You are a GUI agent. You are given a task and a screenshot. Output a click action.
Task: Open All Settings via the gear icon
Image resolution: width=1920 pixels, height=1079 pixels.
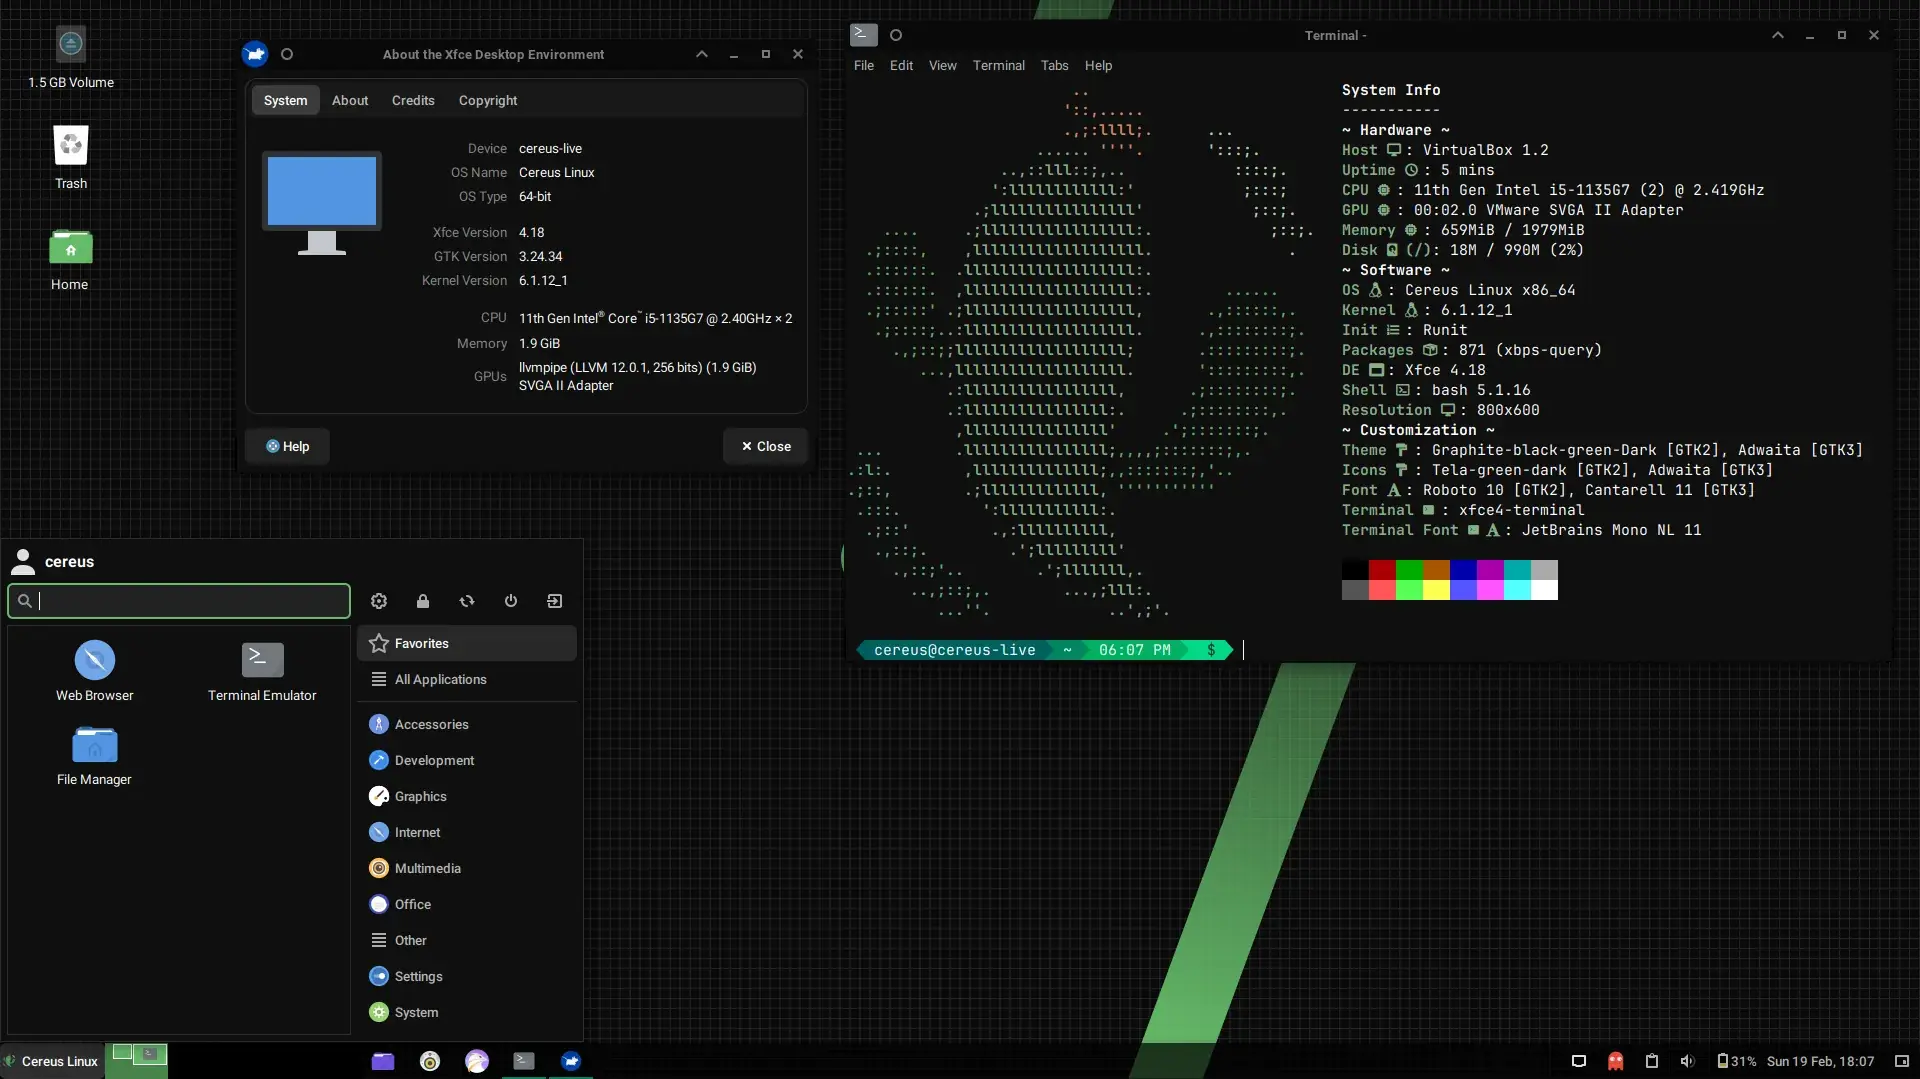(378, 601)
